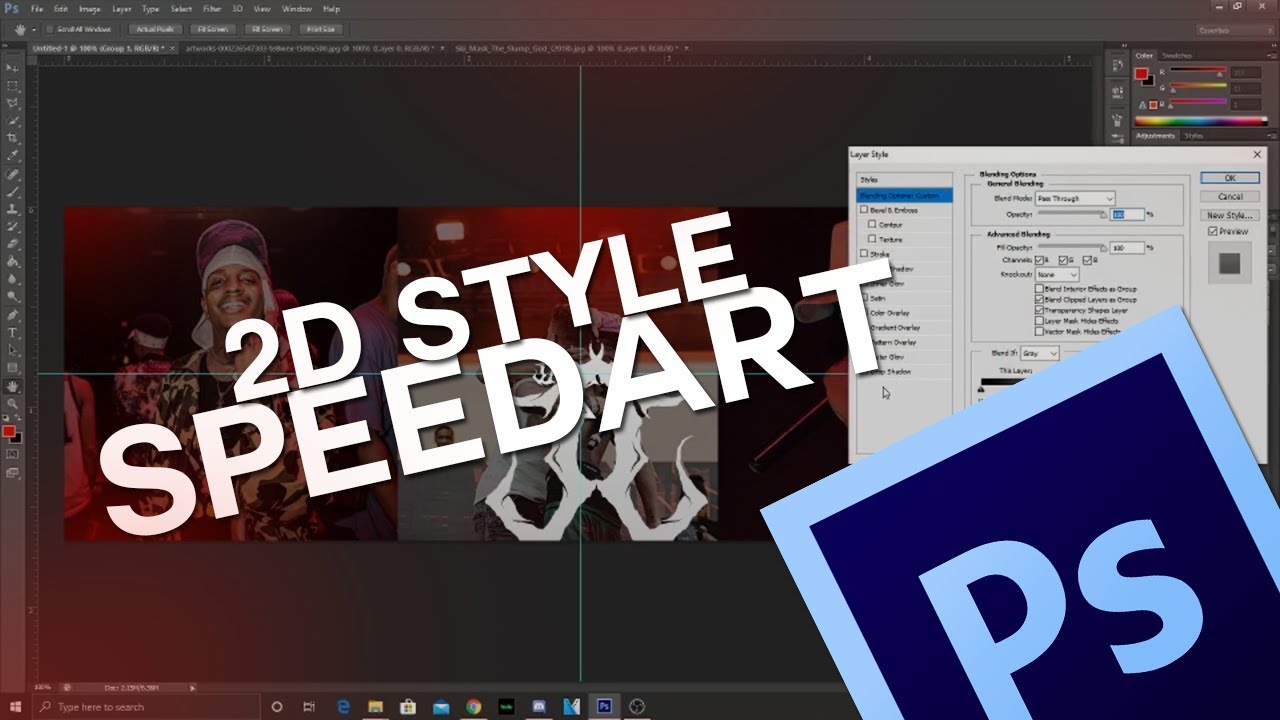Click the Fill Opacity percentage field
The width and height of the screenshot is (1280, 720).
pos(1127,247)
